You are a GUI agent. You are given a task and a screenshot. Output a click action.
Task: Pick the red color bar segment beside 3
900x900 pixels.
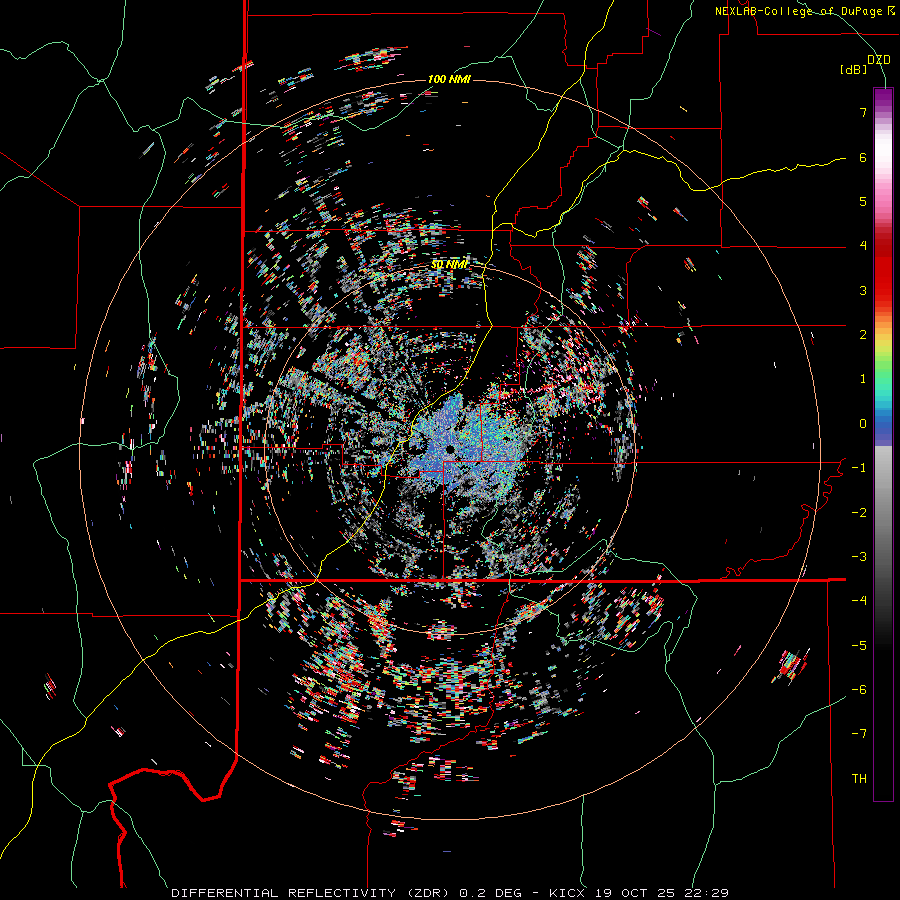pyautogui.click(x=883, y=290)
